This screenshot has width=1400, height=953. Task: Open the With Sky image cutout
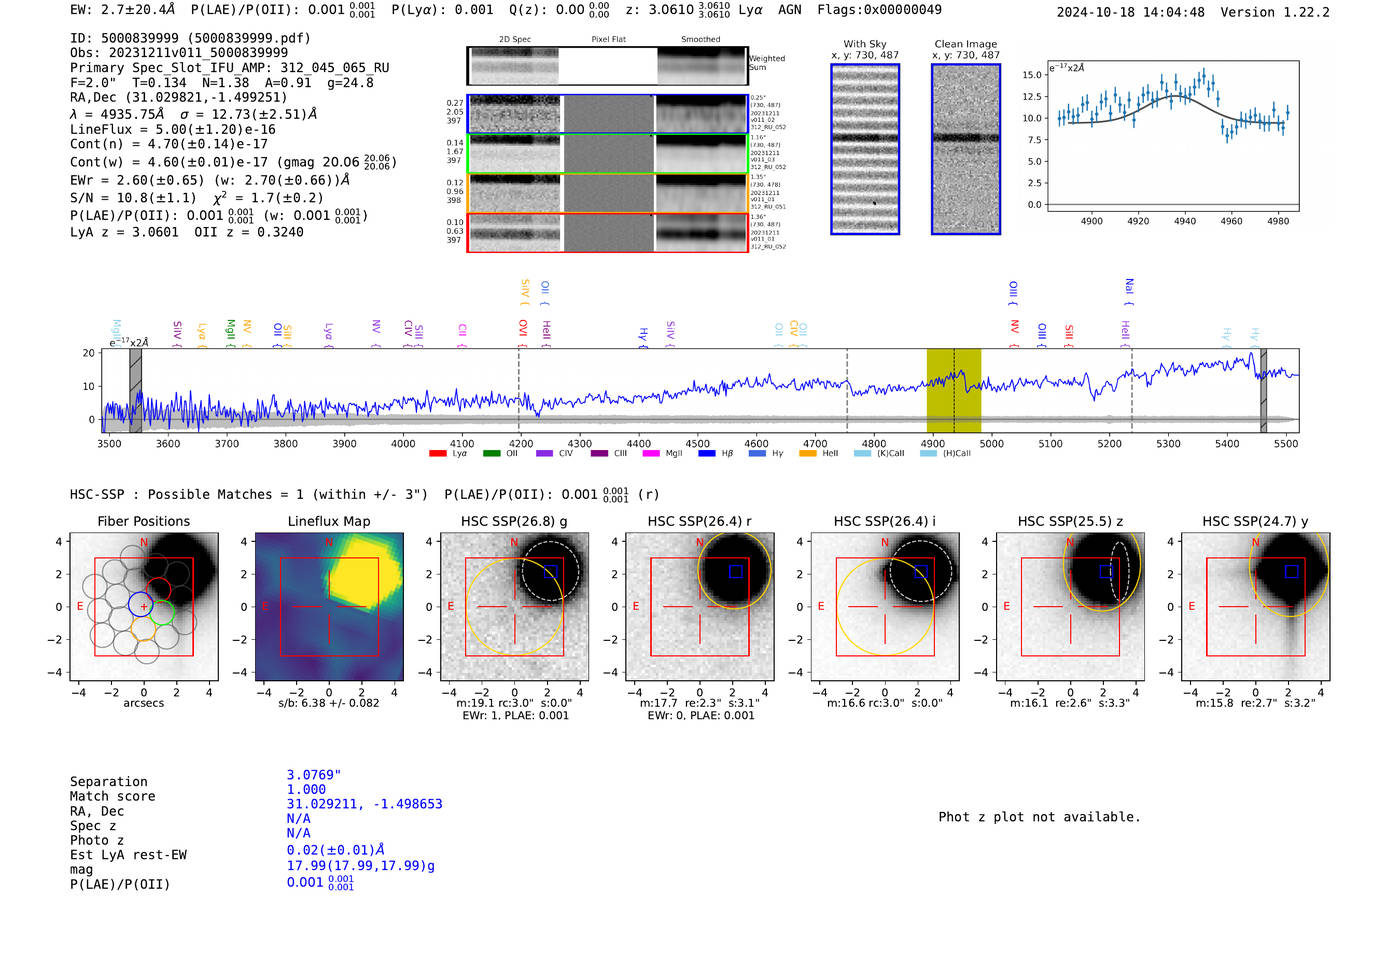[x=865, y=149]
